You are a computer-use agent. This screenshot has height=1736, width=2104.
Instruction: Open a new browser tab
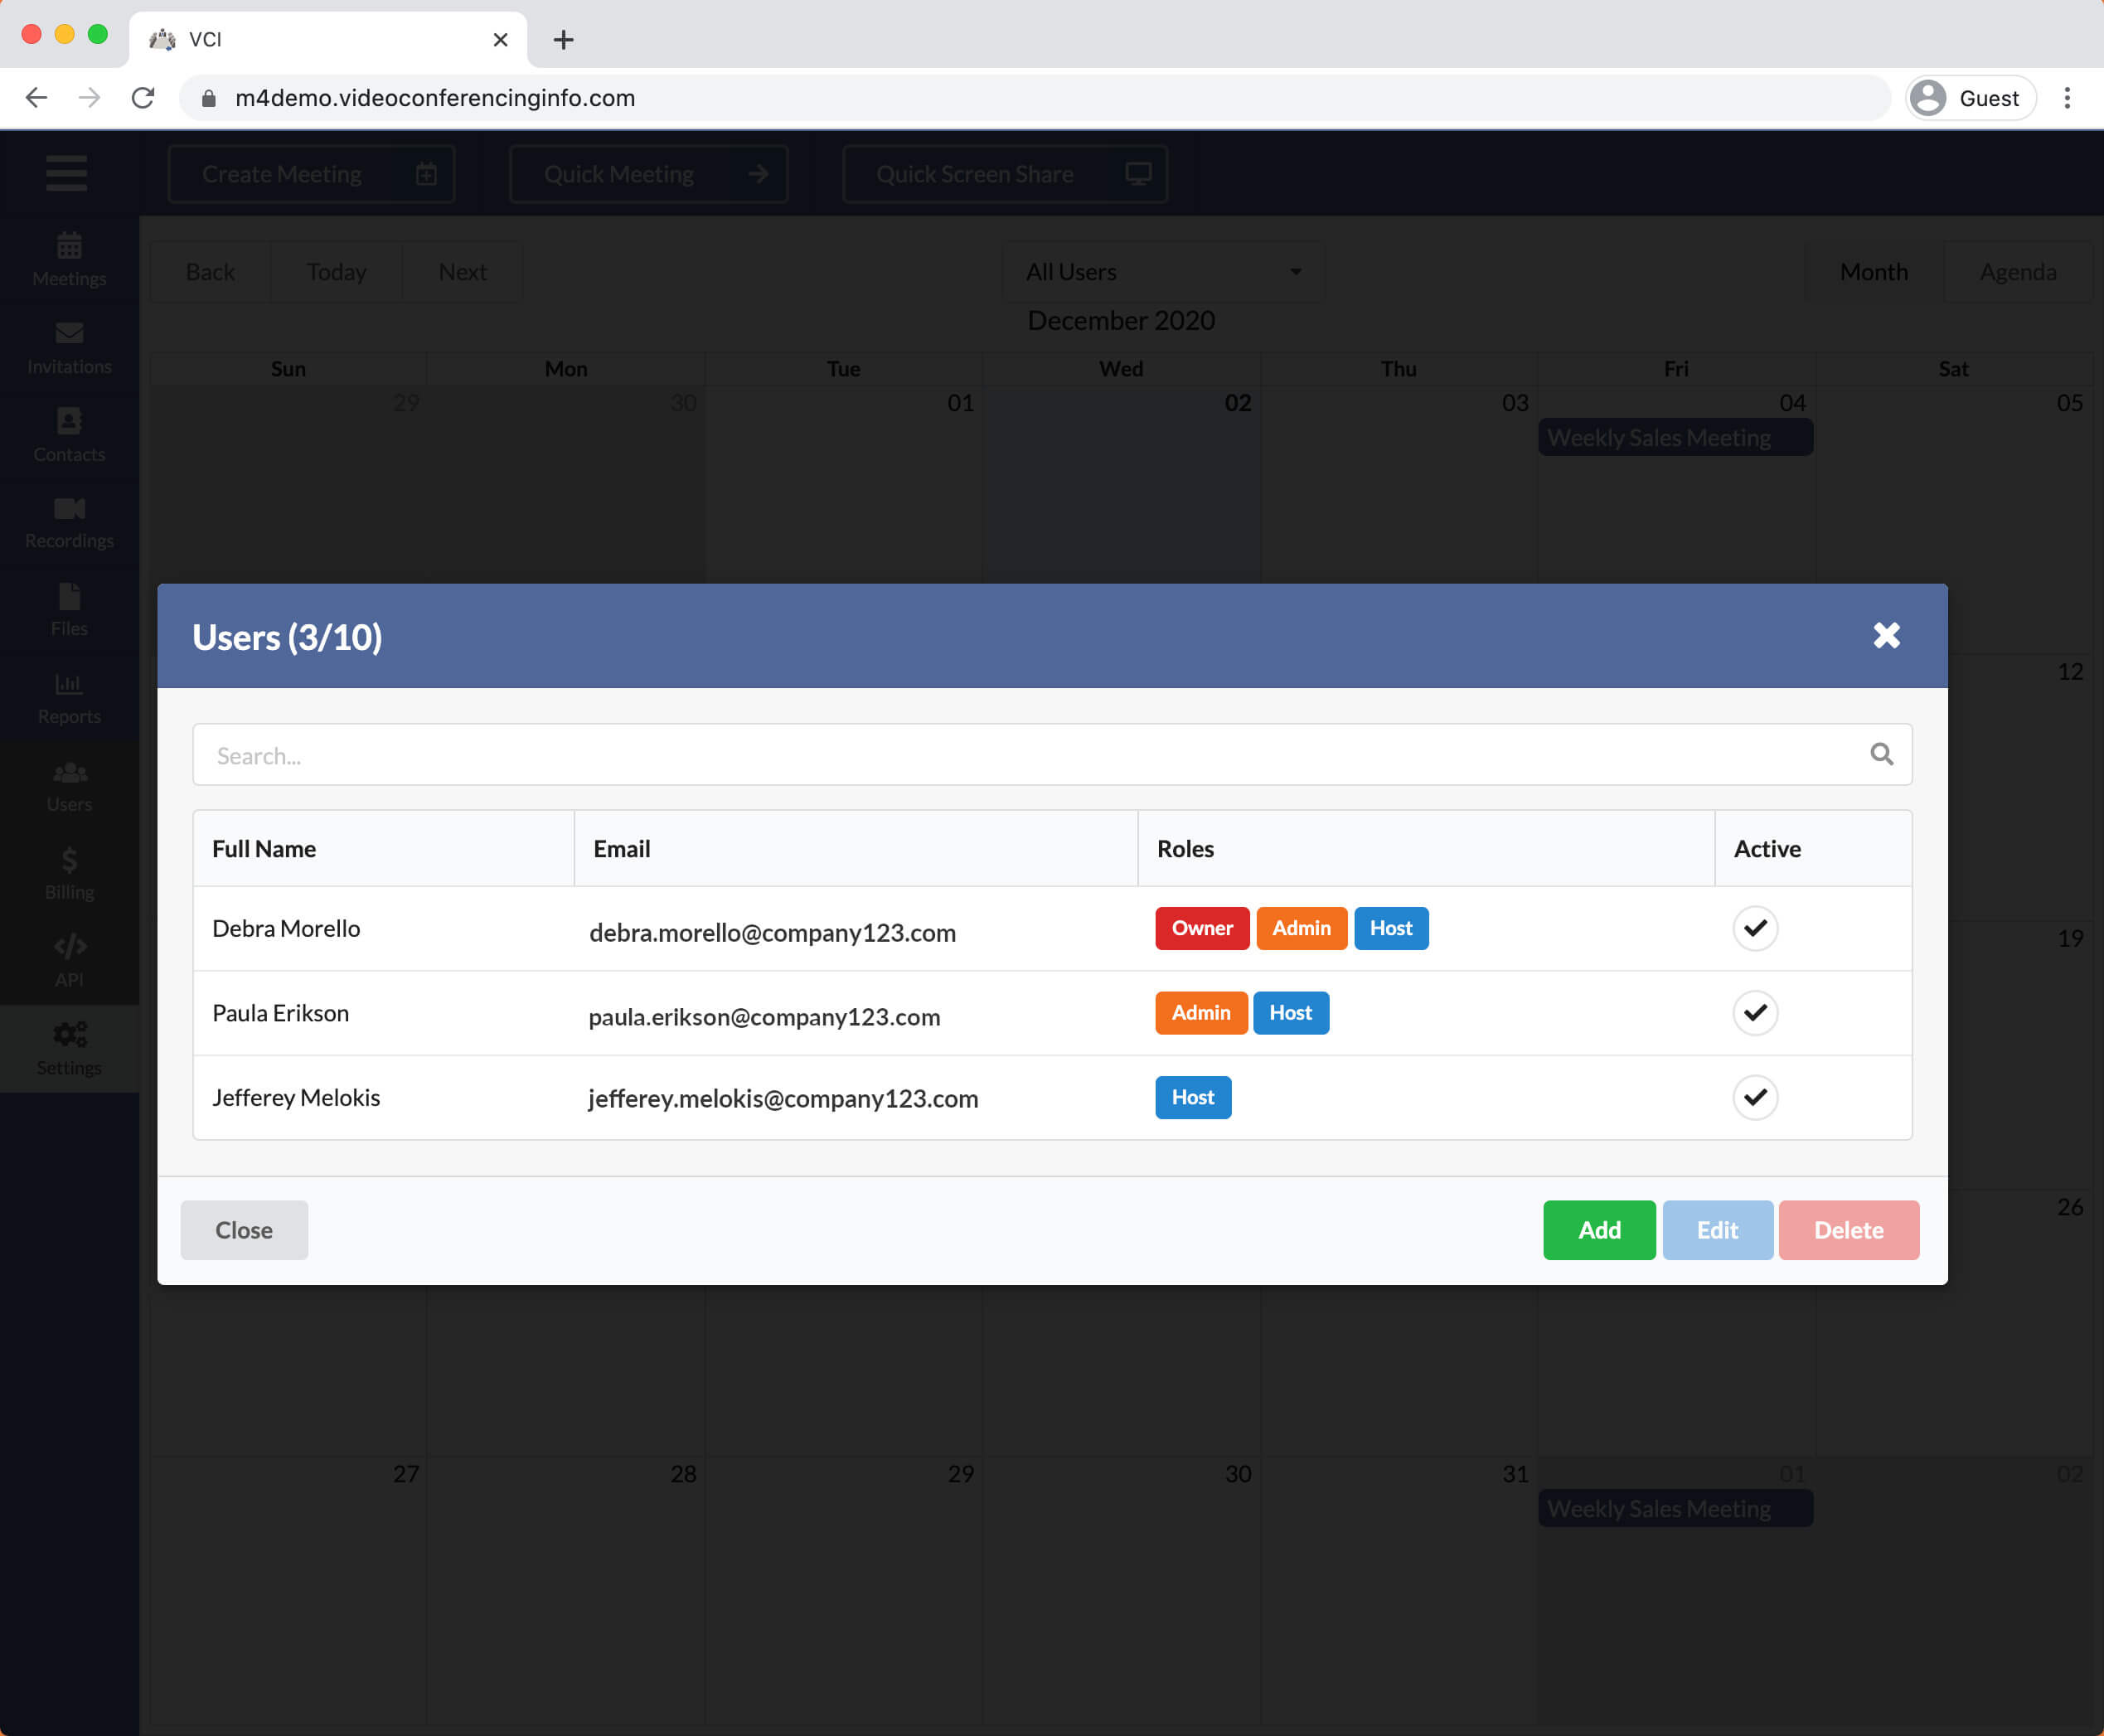click(563, 40)
